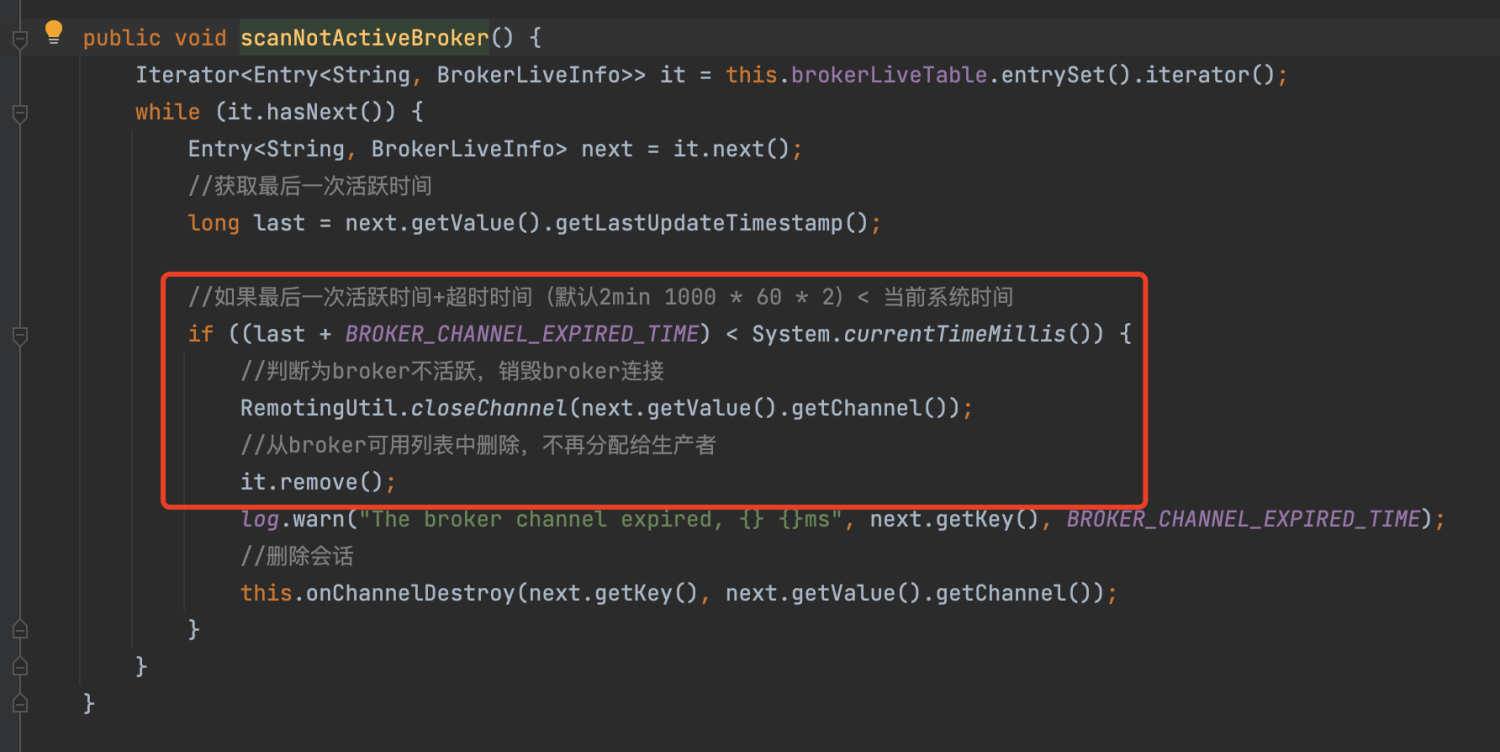Click the Iterator type declaration
The image size is (1500, 752).
(188, 75)
